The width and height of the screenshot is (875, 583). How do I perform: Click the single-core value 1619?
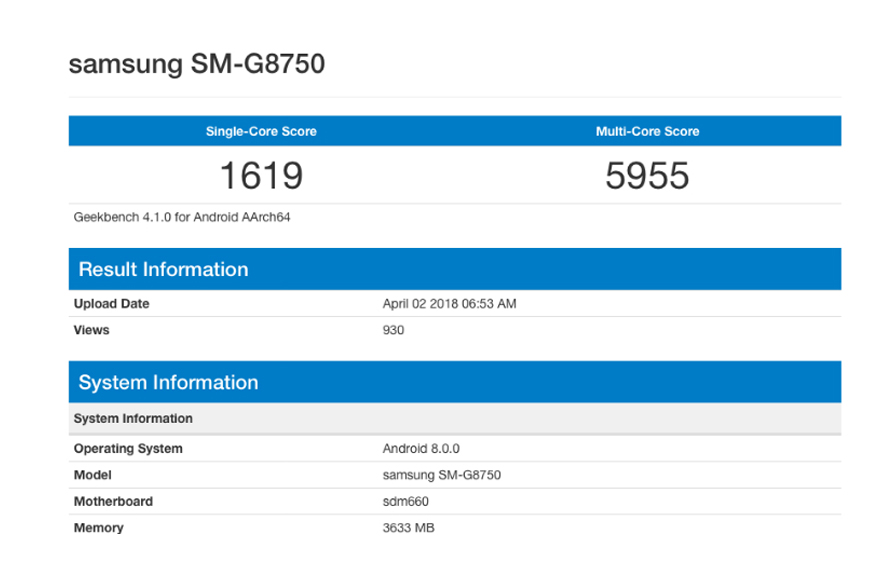[x=261, y=176]
